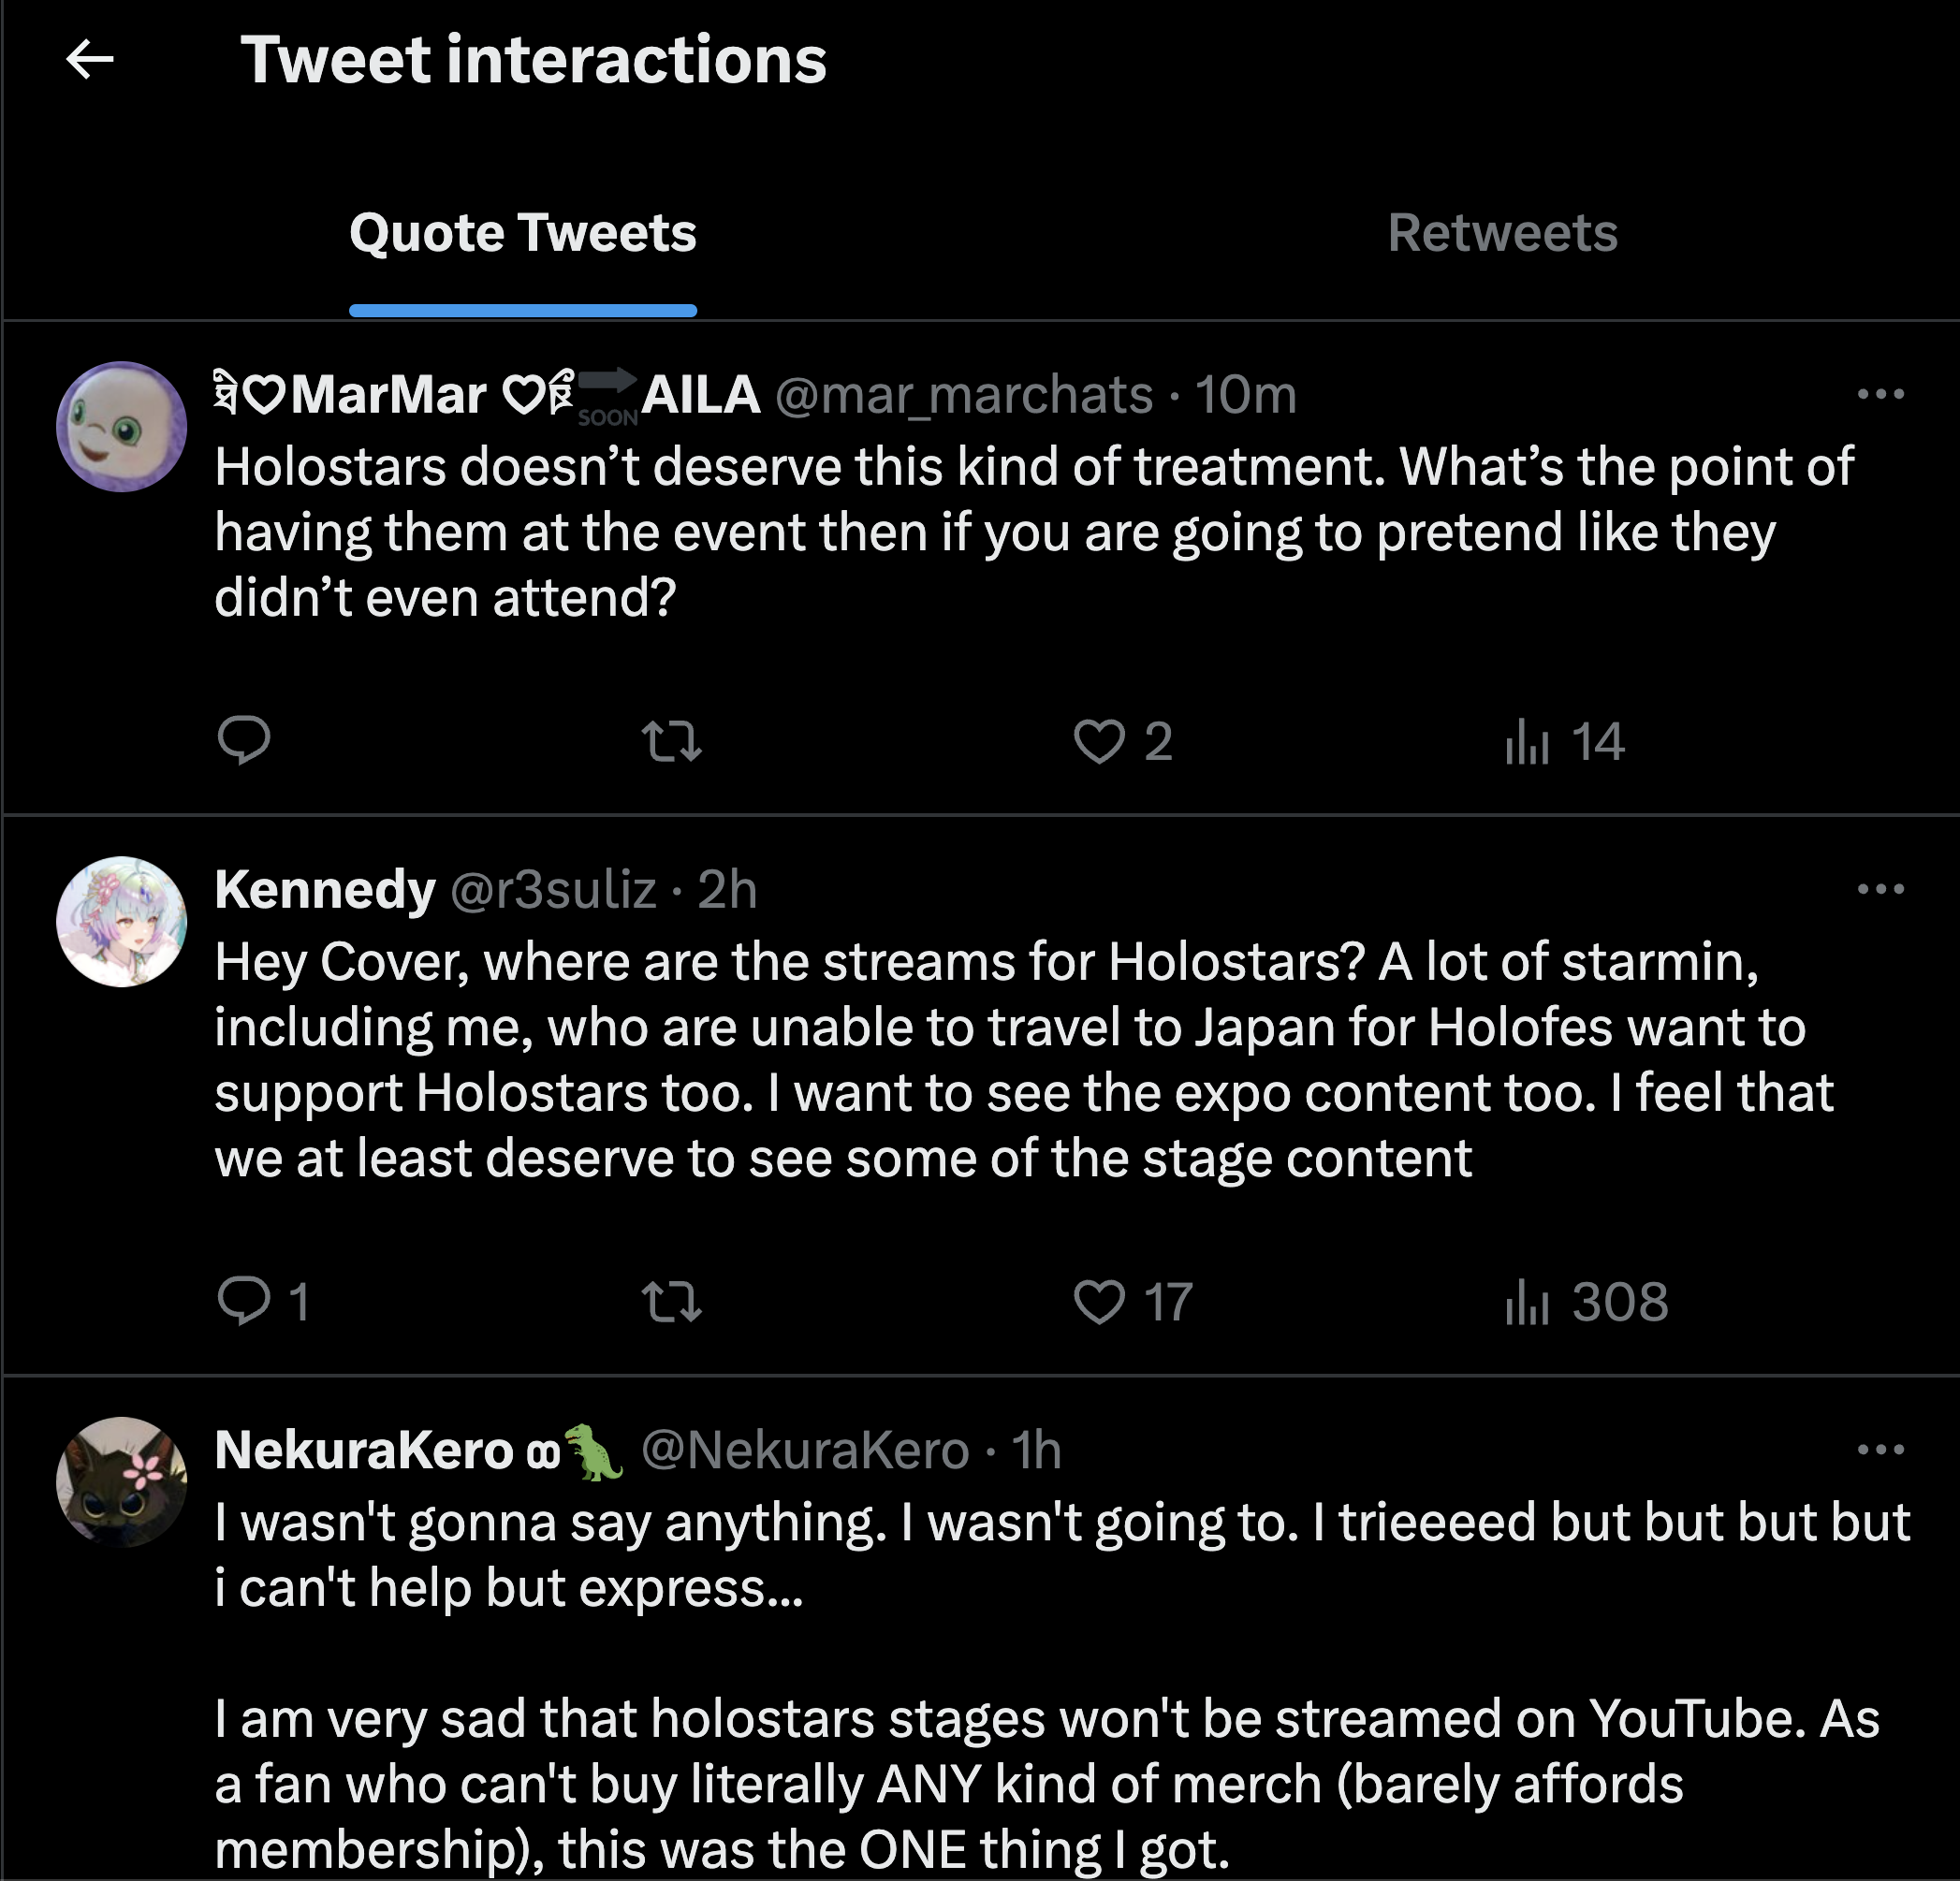Click MarMar's profile avatar
This screenshot has height=1881, width=1960.
121,427
